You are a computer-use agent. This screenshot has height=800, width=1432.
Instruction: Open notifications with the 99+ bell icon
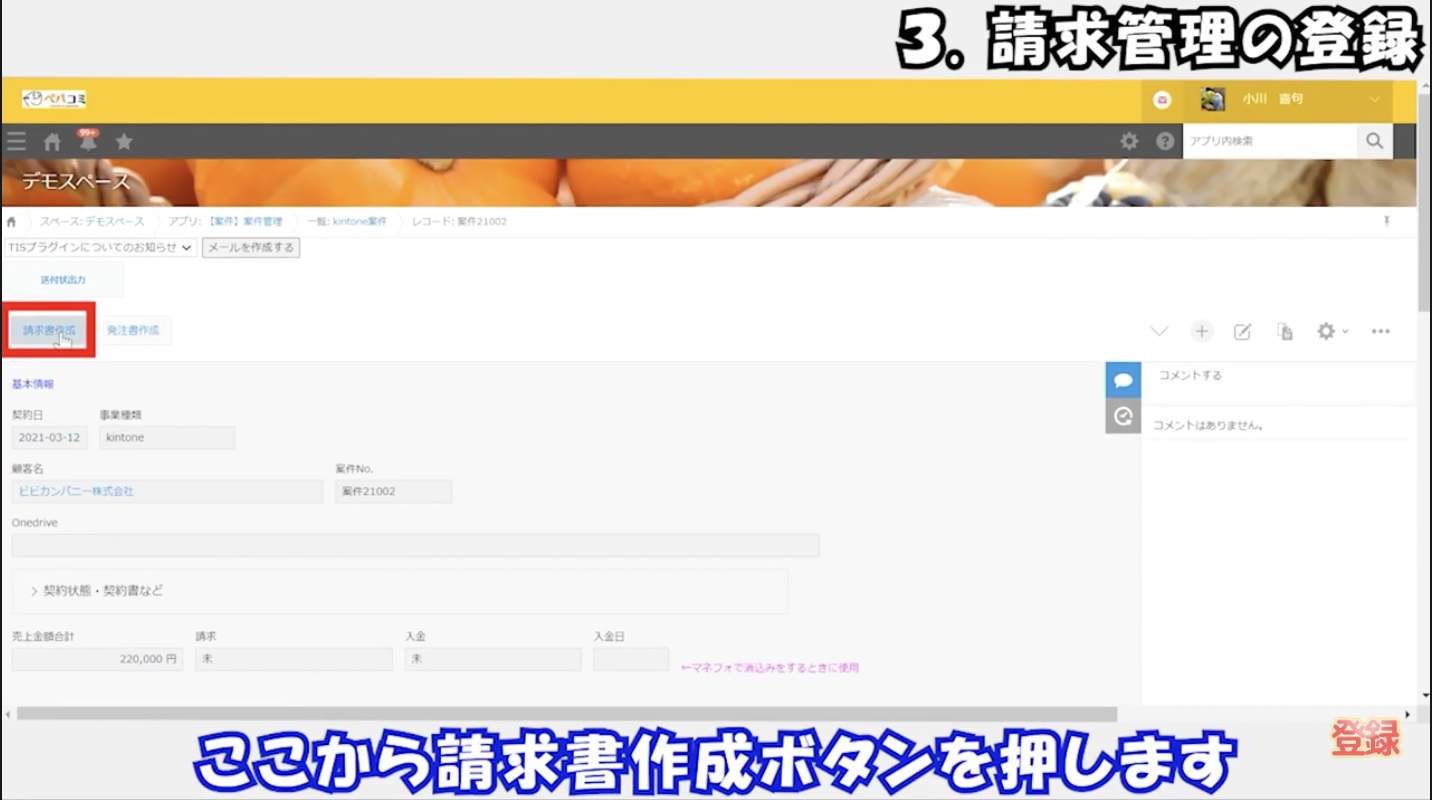(88, 141)
